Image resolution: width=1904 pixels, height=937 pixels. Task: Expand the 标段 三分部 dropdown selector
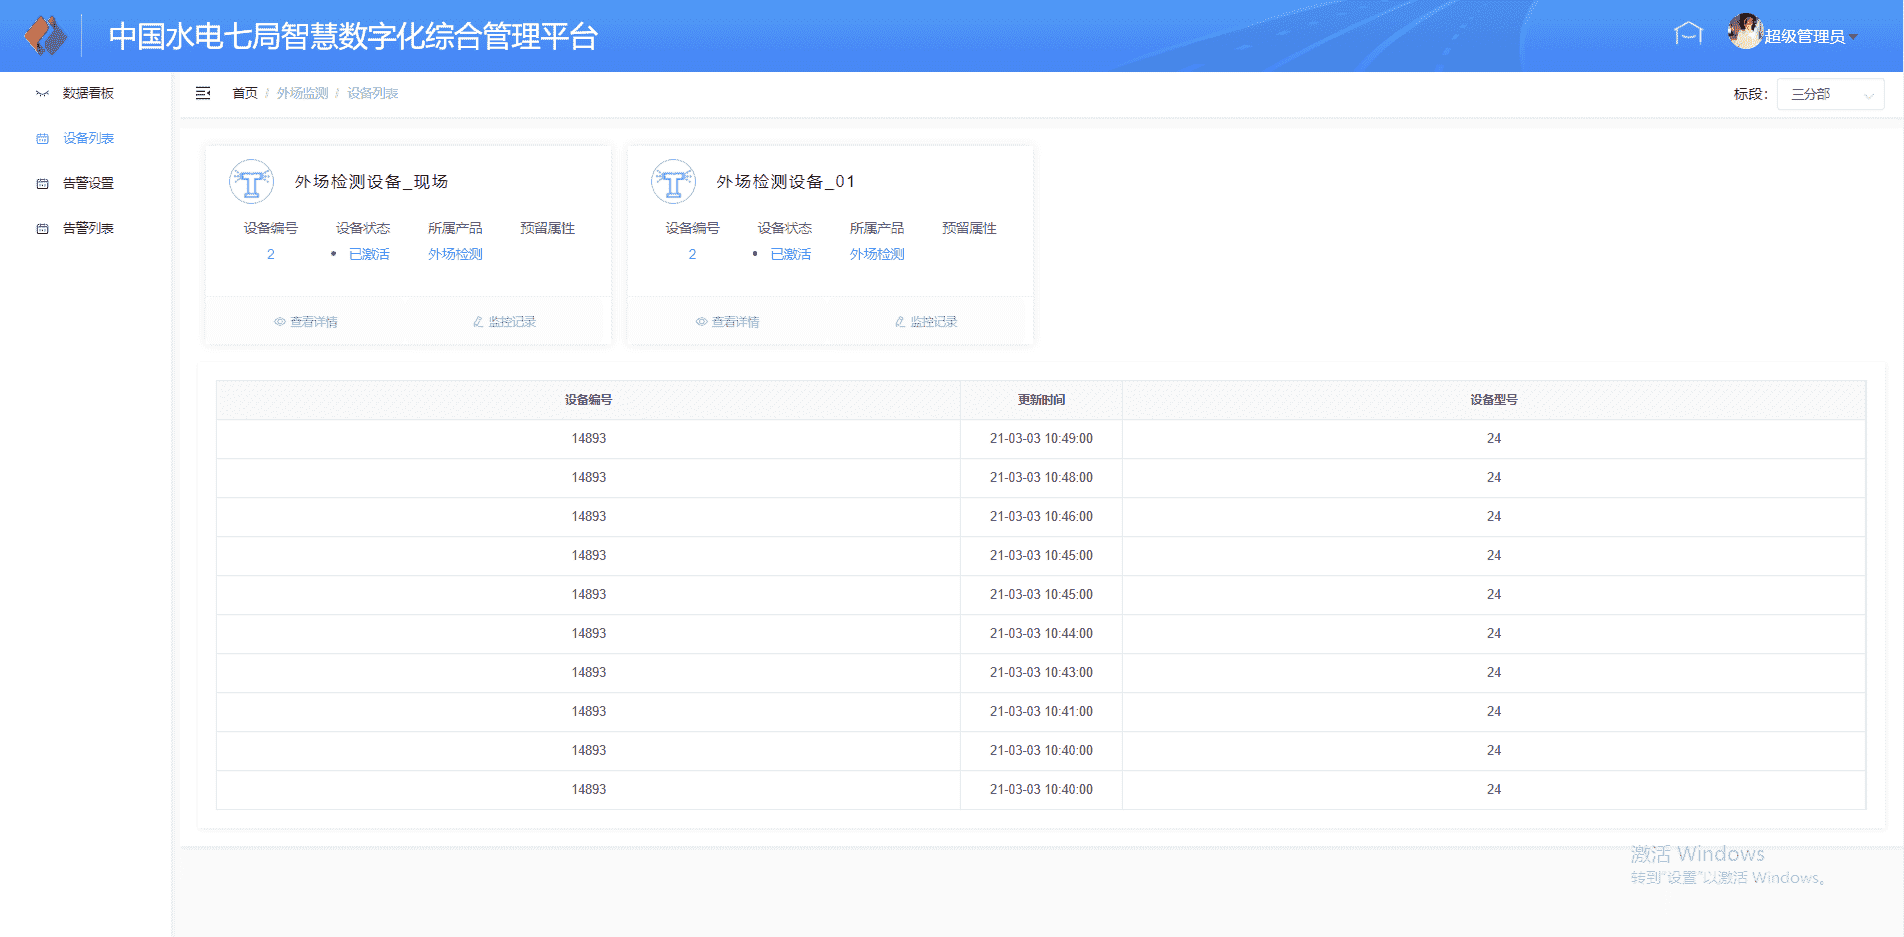[1830, 94]
